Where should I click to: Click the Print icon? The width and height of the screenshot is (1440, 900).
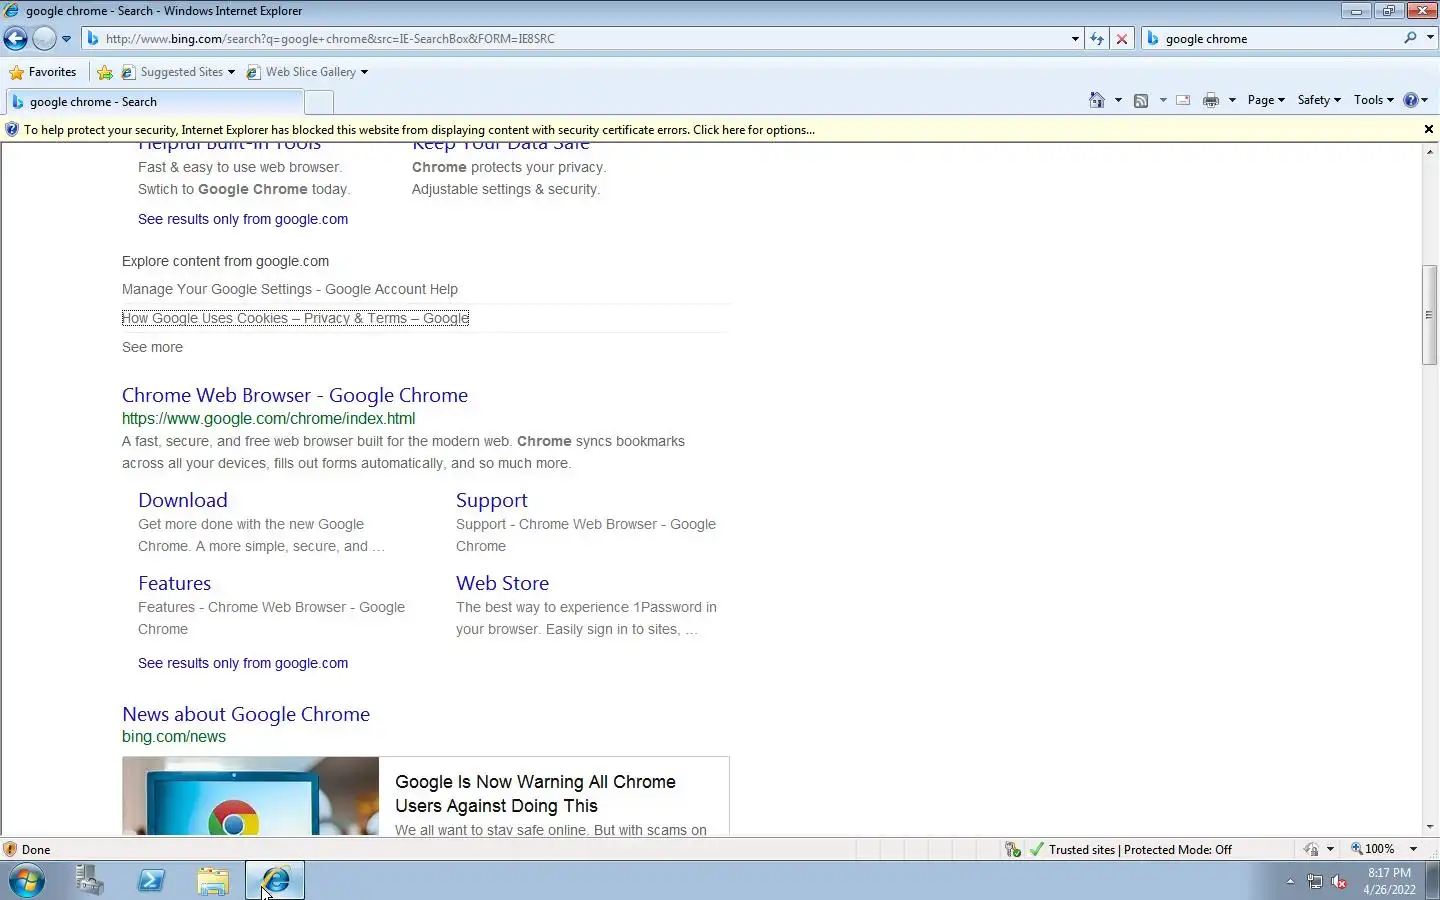coord(1211,100)
